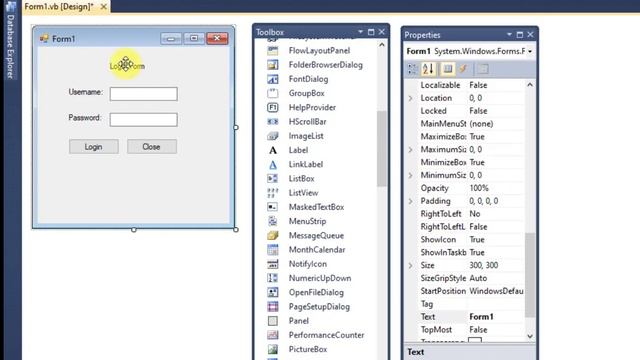Switch Properties to Categorized view

coord(413,69)
